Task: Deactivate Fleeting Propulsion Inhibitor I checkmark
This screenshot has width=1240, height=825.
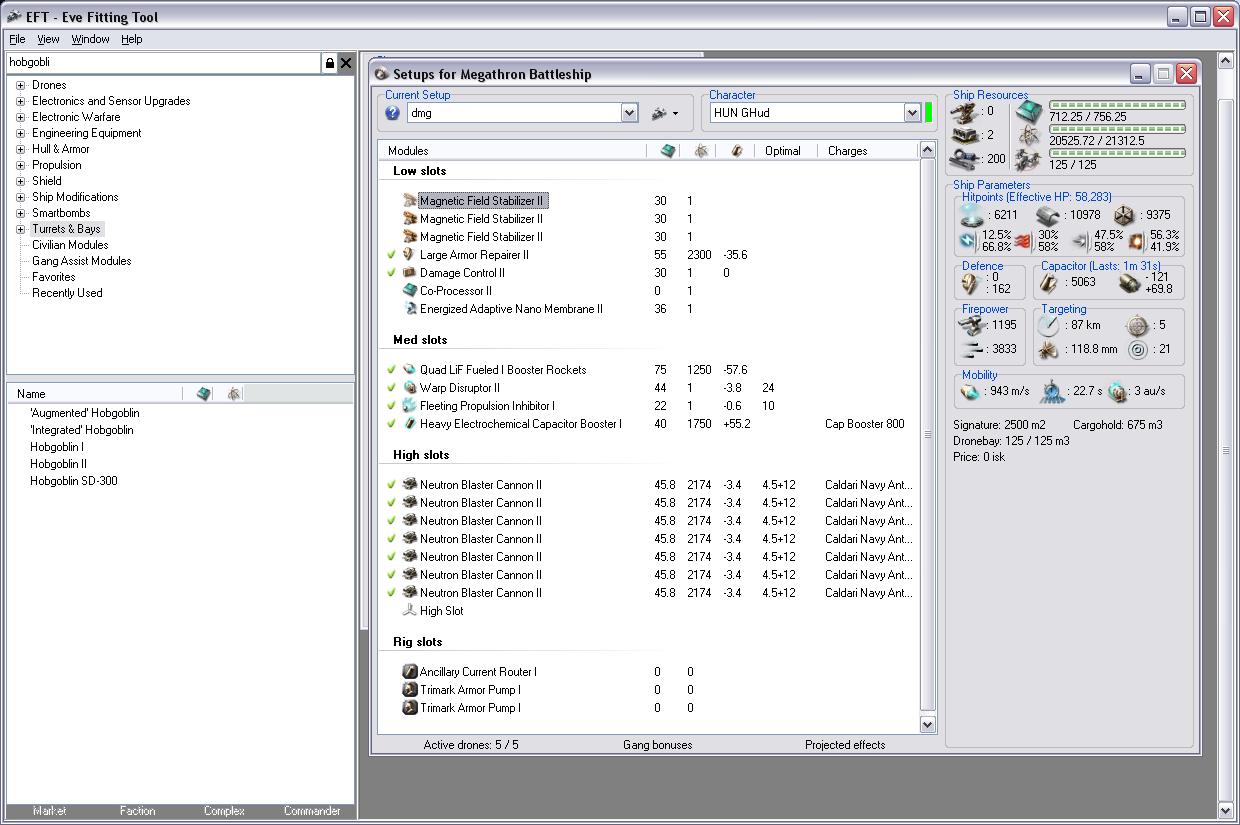Action: pos(392,406)
